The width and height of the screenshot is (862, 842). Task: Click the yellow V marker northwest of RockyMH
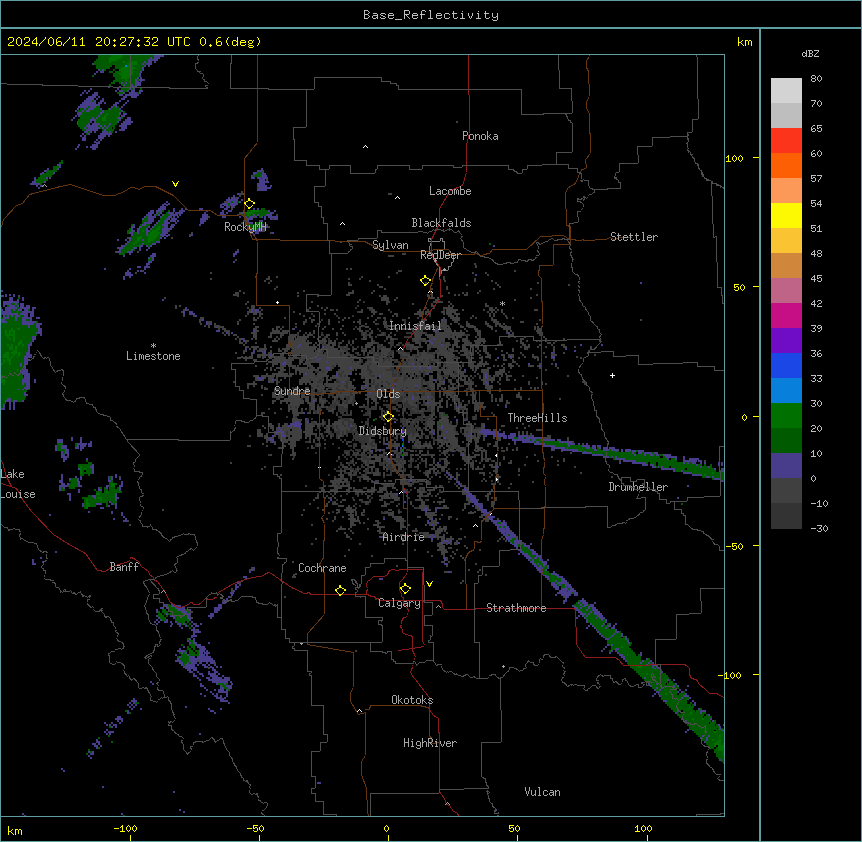point(175,184)
